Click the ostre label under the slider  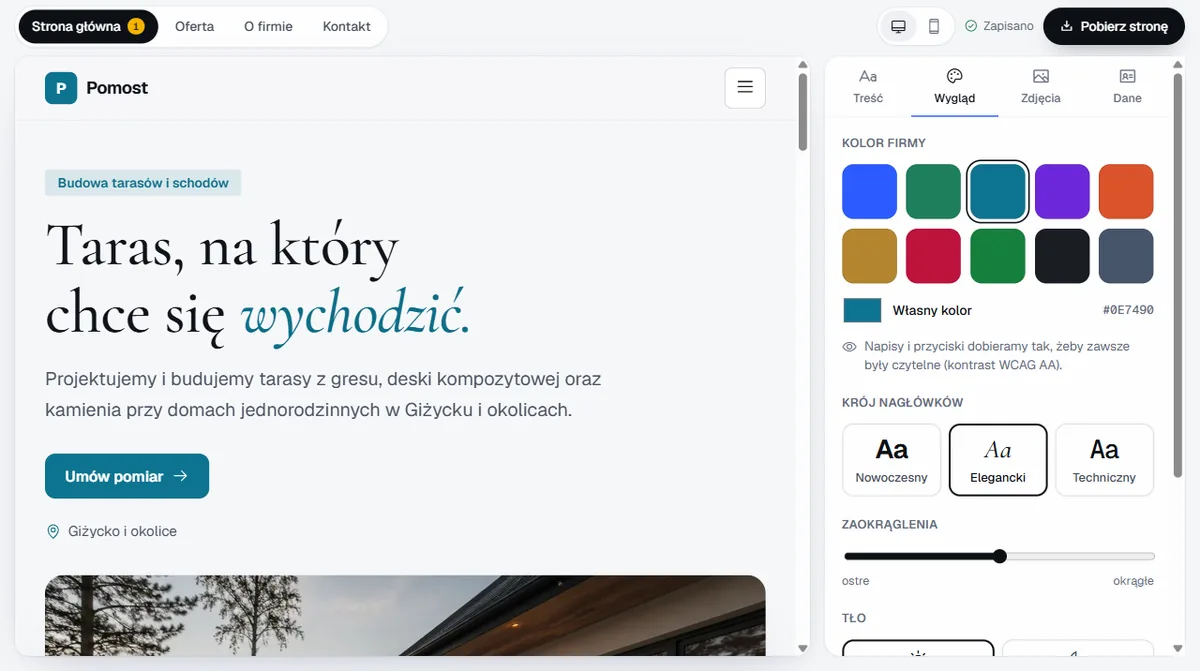point(856,581)
